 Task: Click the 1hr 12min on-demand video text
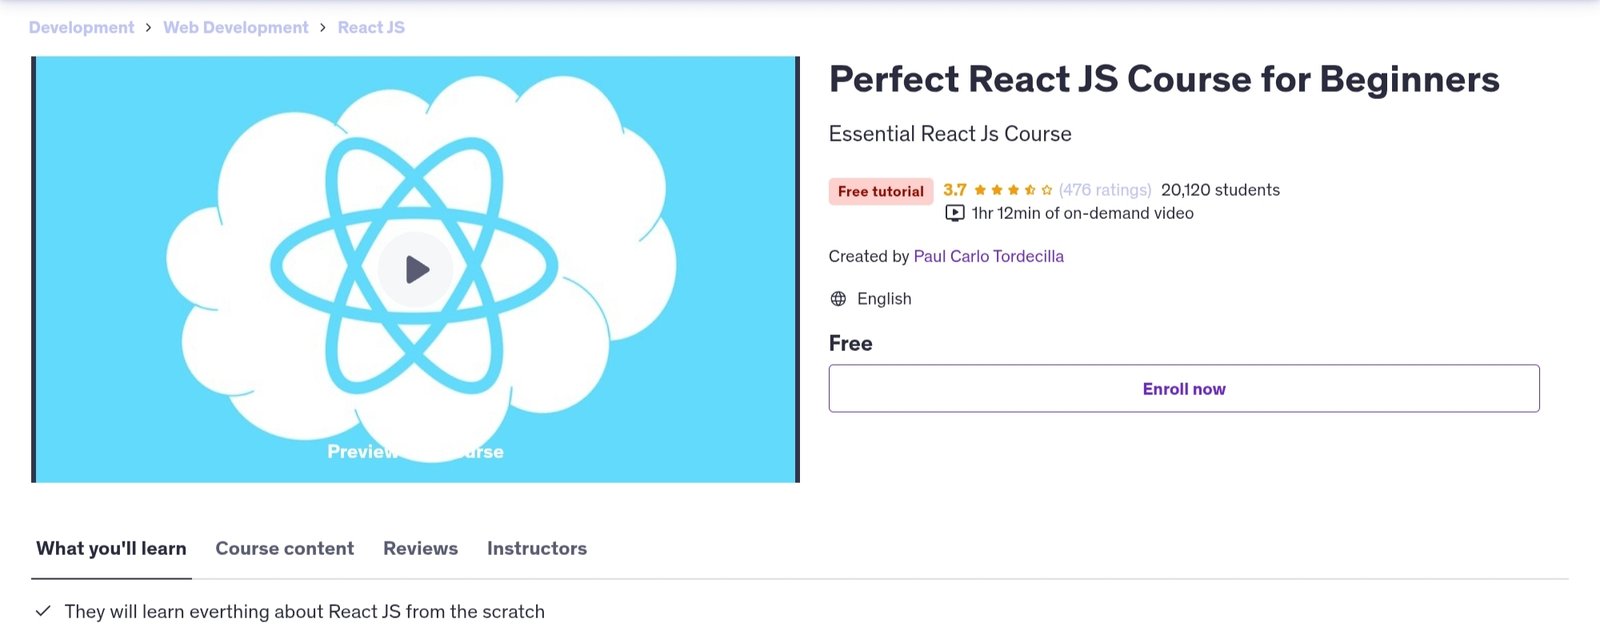tap(1083, 213)
